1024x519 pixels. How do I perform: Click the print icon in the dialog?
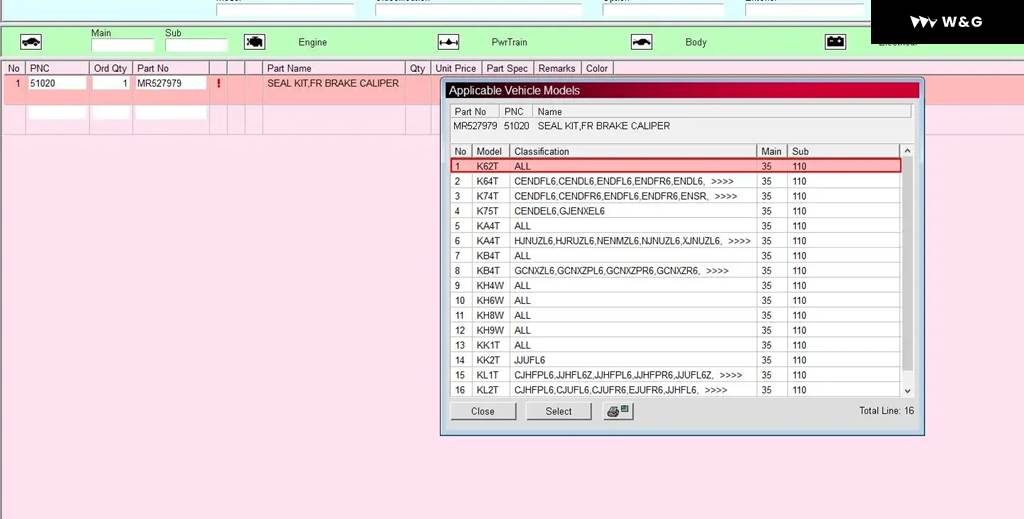point(618,411)
